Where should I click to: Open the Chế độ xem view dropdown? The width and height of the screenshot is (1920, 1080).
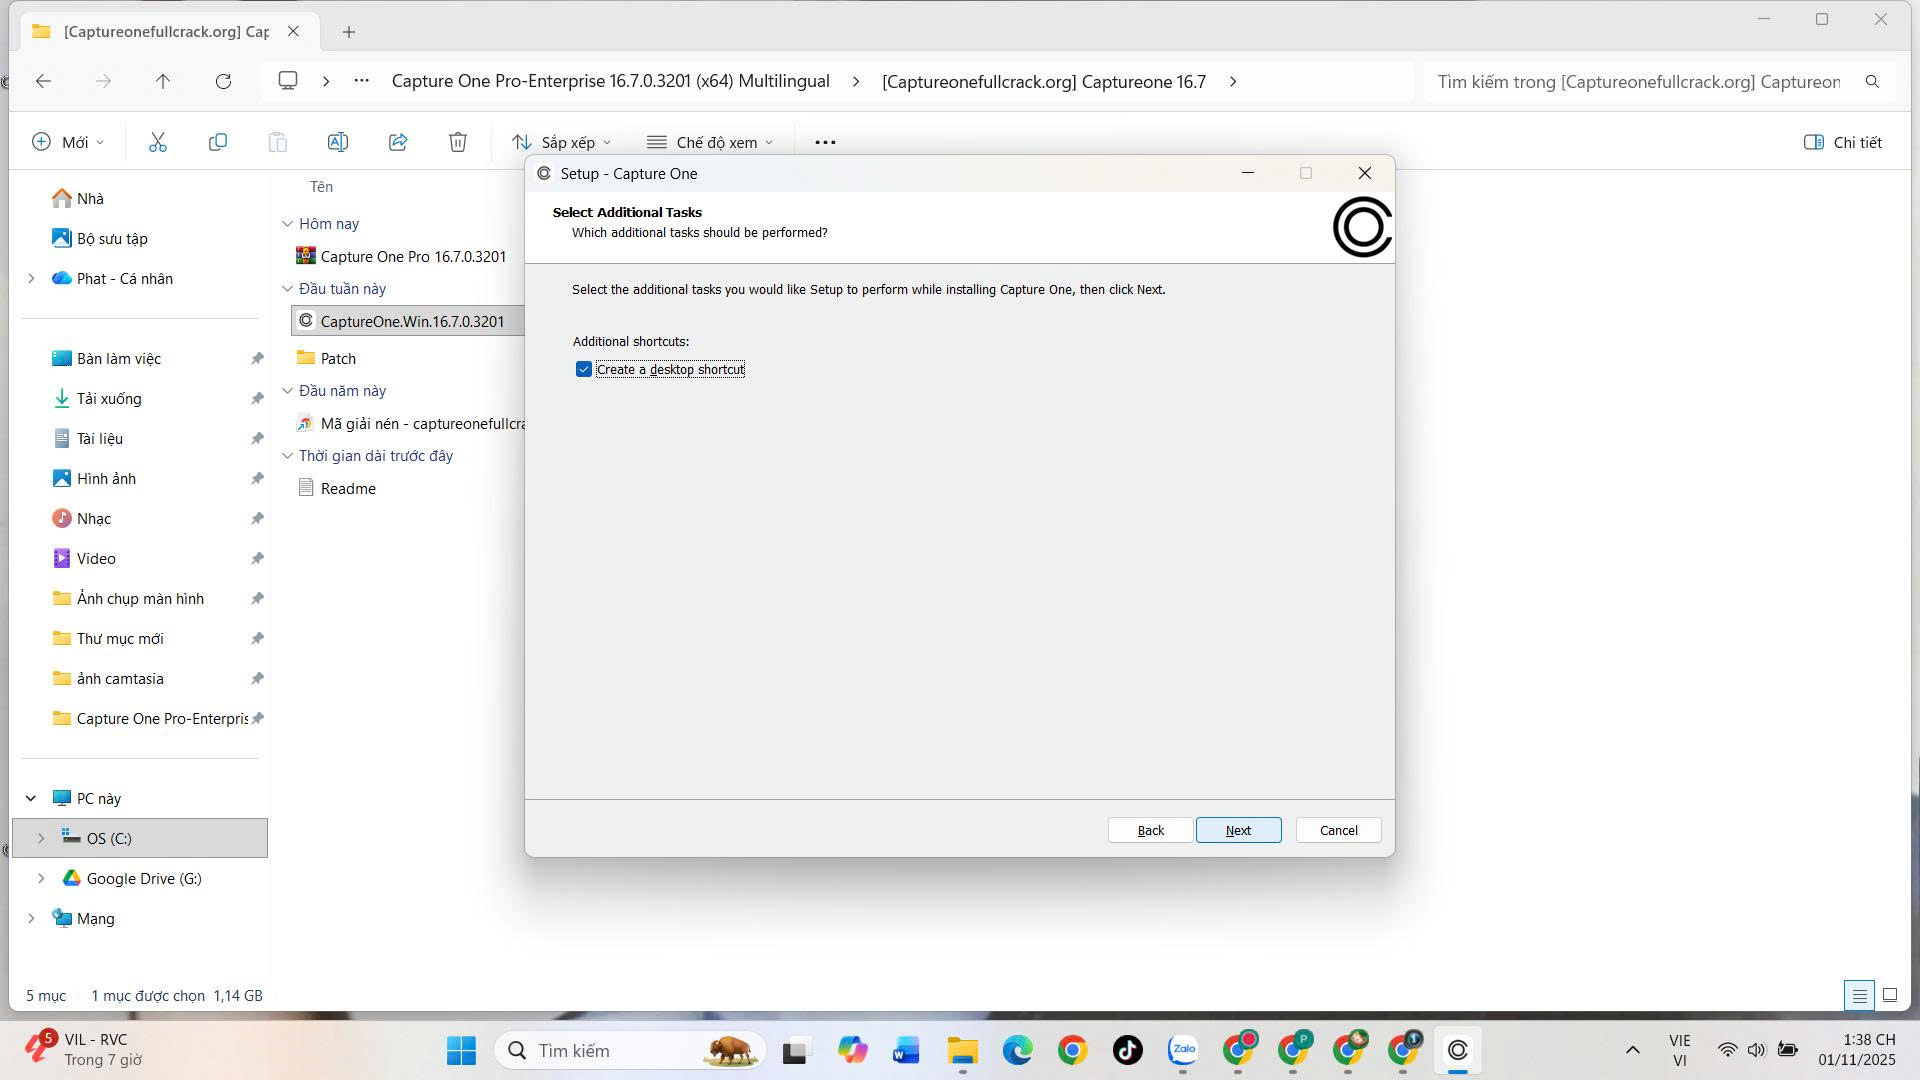pos(710,142)
